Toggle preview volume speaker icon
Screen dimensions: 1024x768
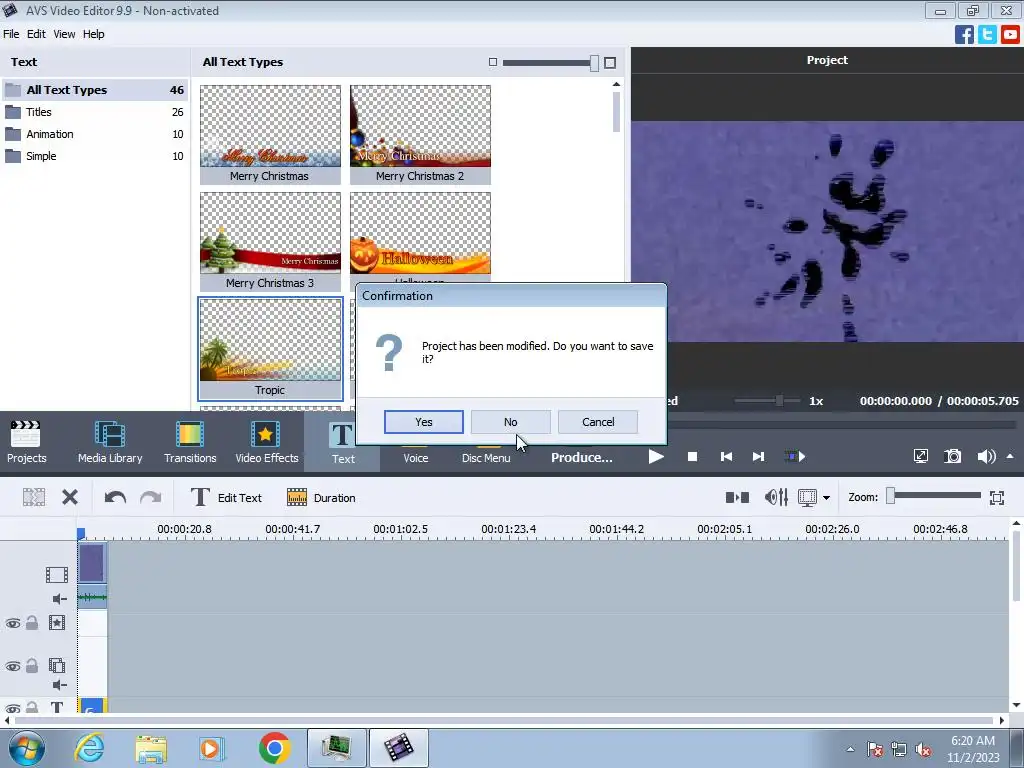(986, 456)
